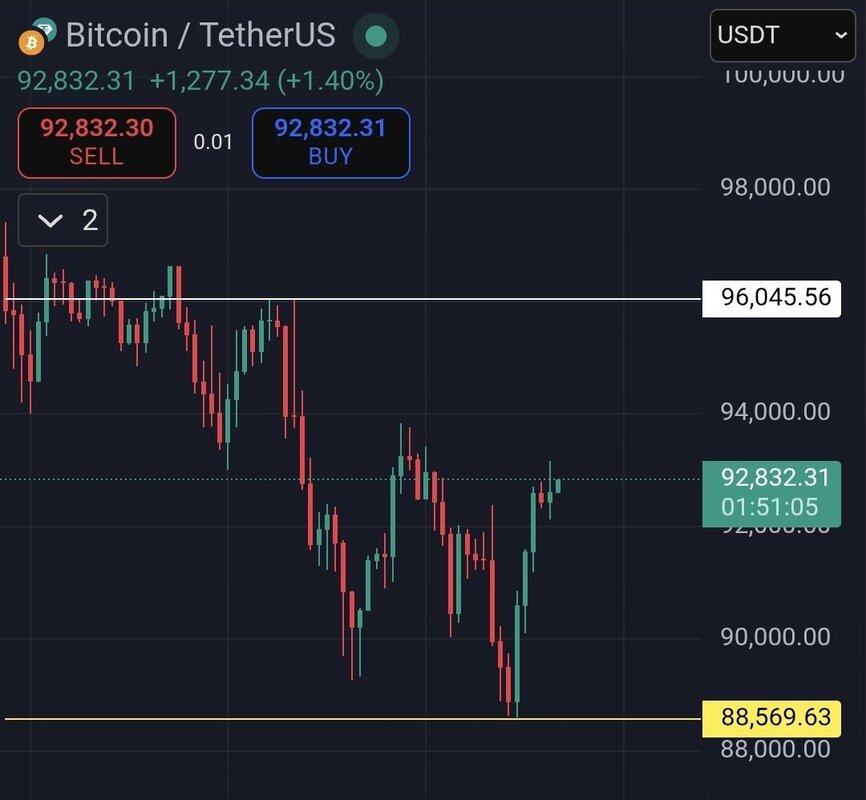Click the 94,000.00 price axis label

coord(775,411)
